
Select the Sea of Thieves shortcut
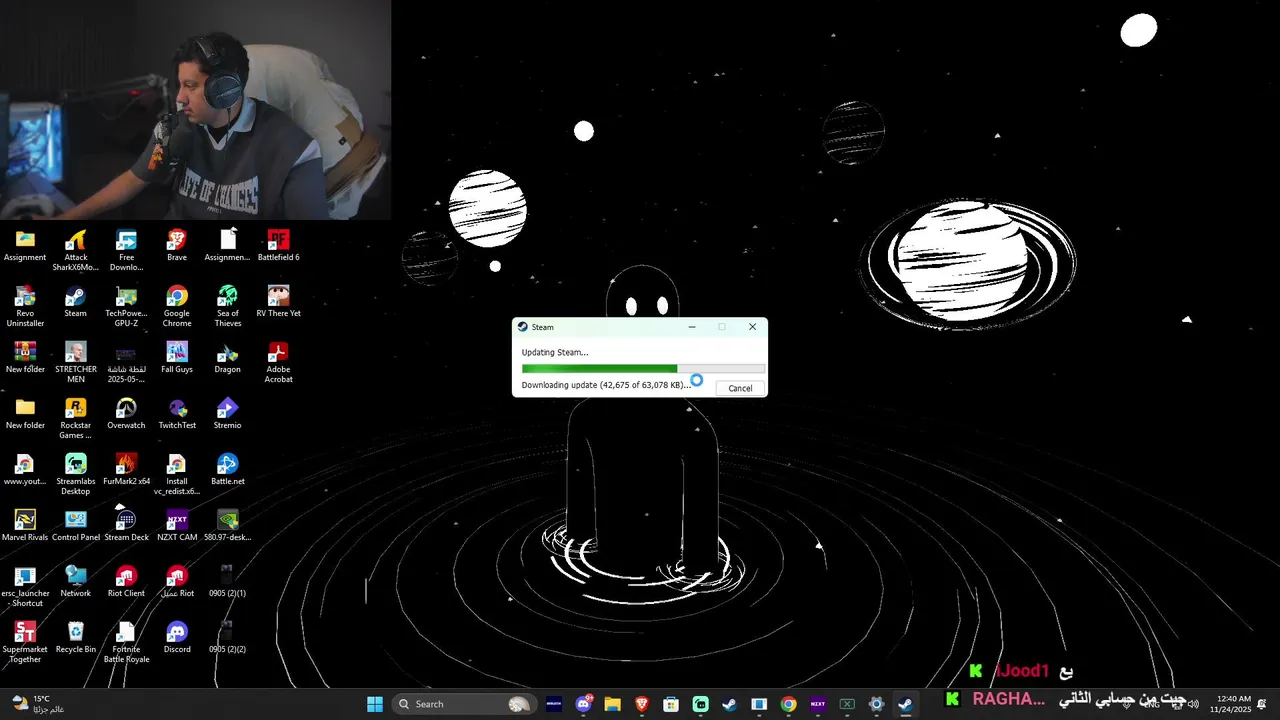pyautogui.click(x=228, y=306)
